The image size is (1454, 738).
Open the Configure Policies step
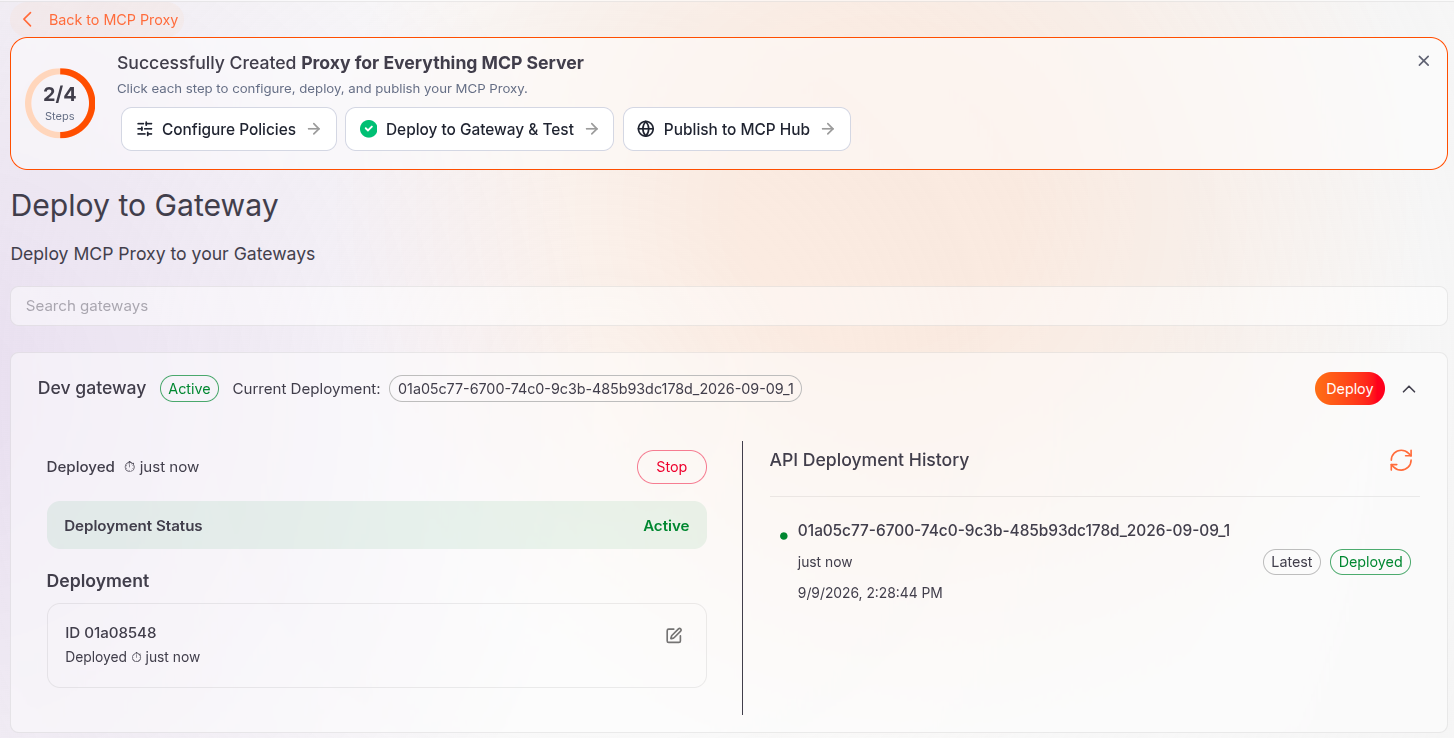(x=229, y=129)
